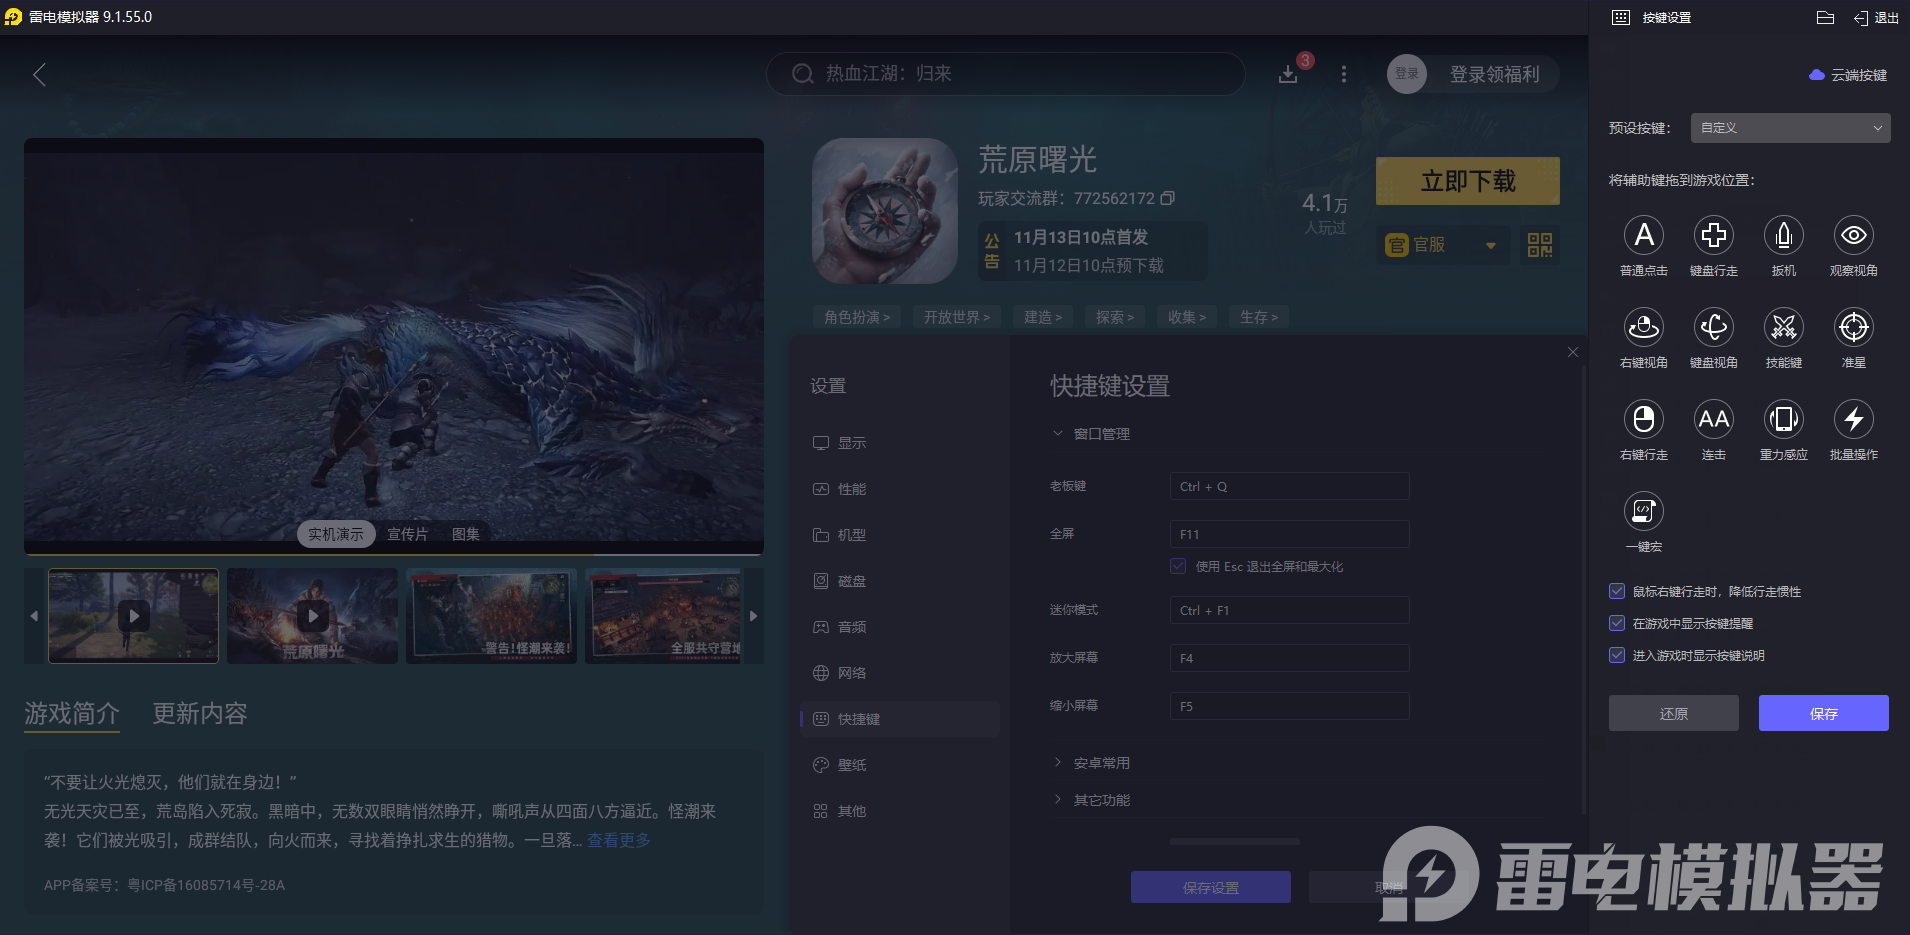Select the 批量操作 batch operation icon
Viewport: 1910px width, 935px height.
(1853, 420)
